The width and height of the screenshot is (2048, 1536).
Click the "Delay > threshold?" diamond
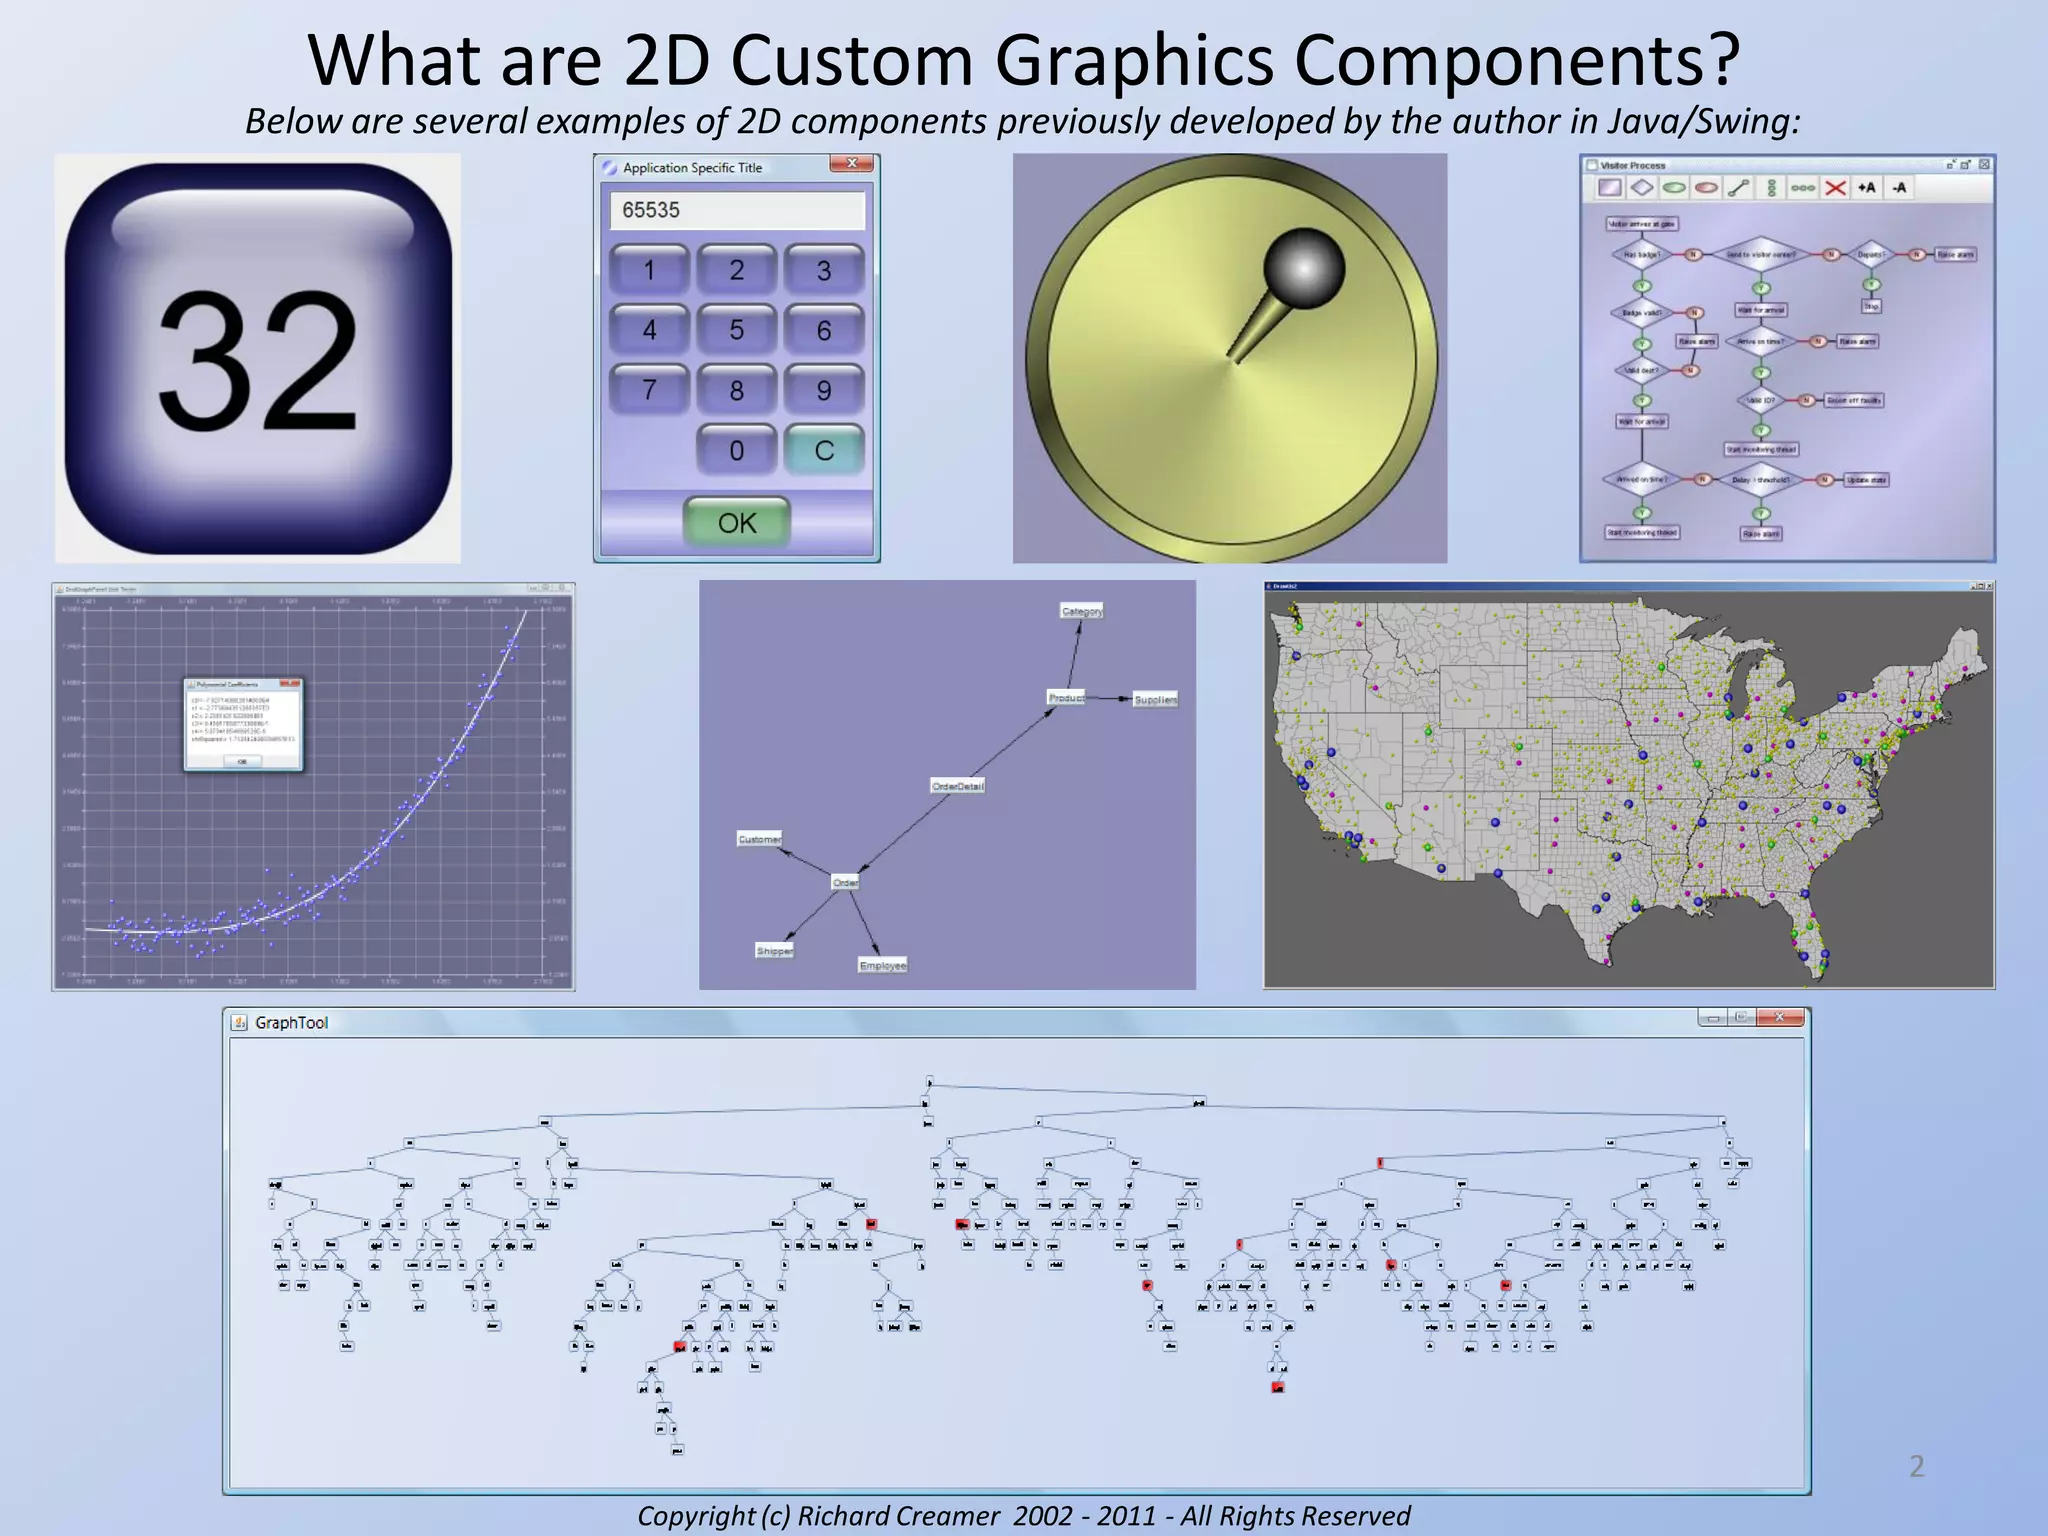pyautogui.click(x=1761, y=480)
